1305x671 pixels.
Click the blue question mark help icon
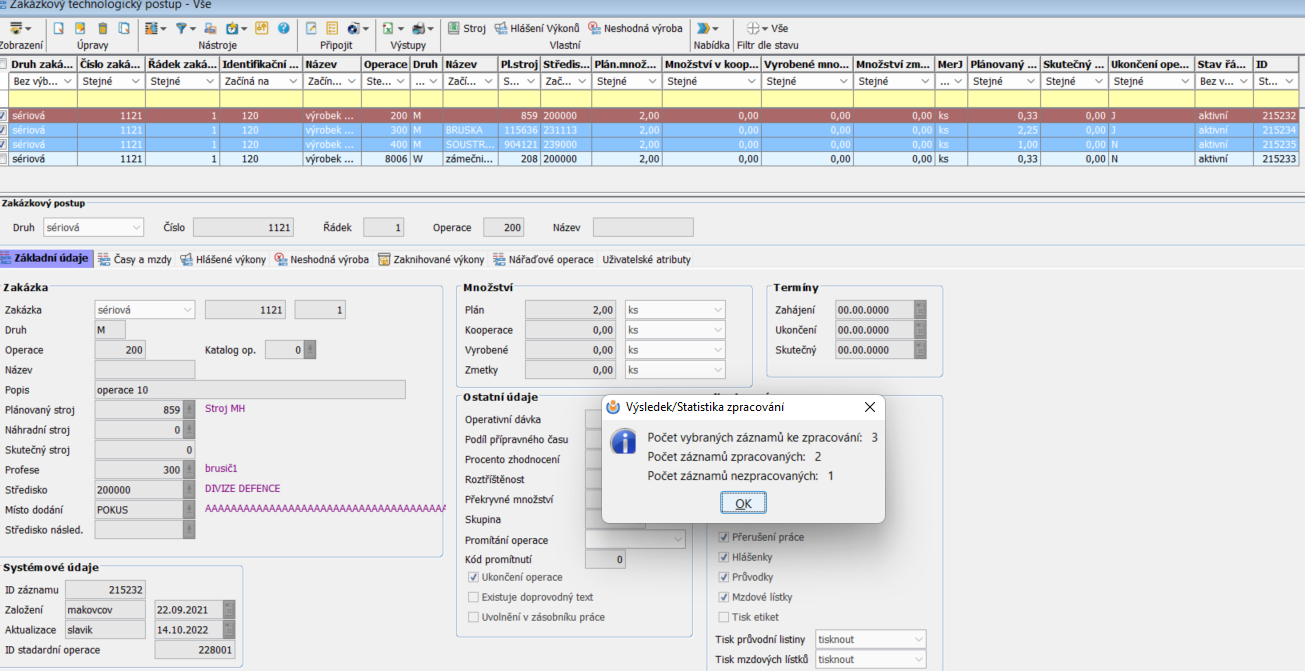click(x=283, y=28)
